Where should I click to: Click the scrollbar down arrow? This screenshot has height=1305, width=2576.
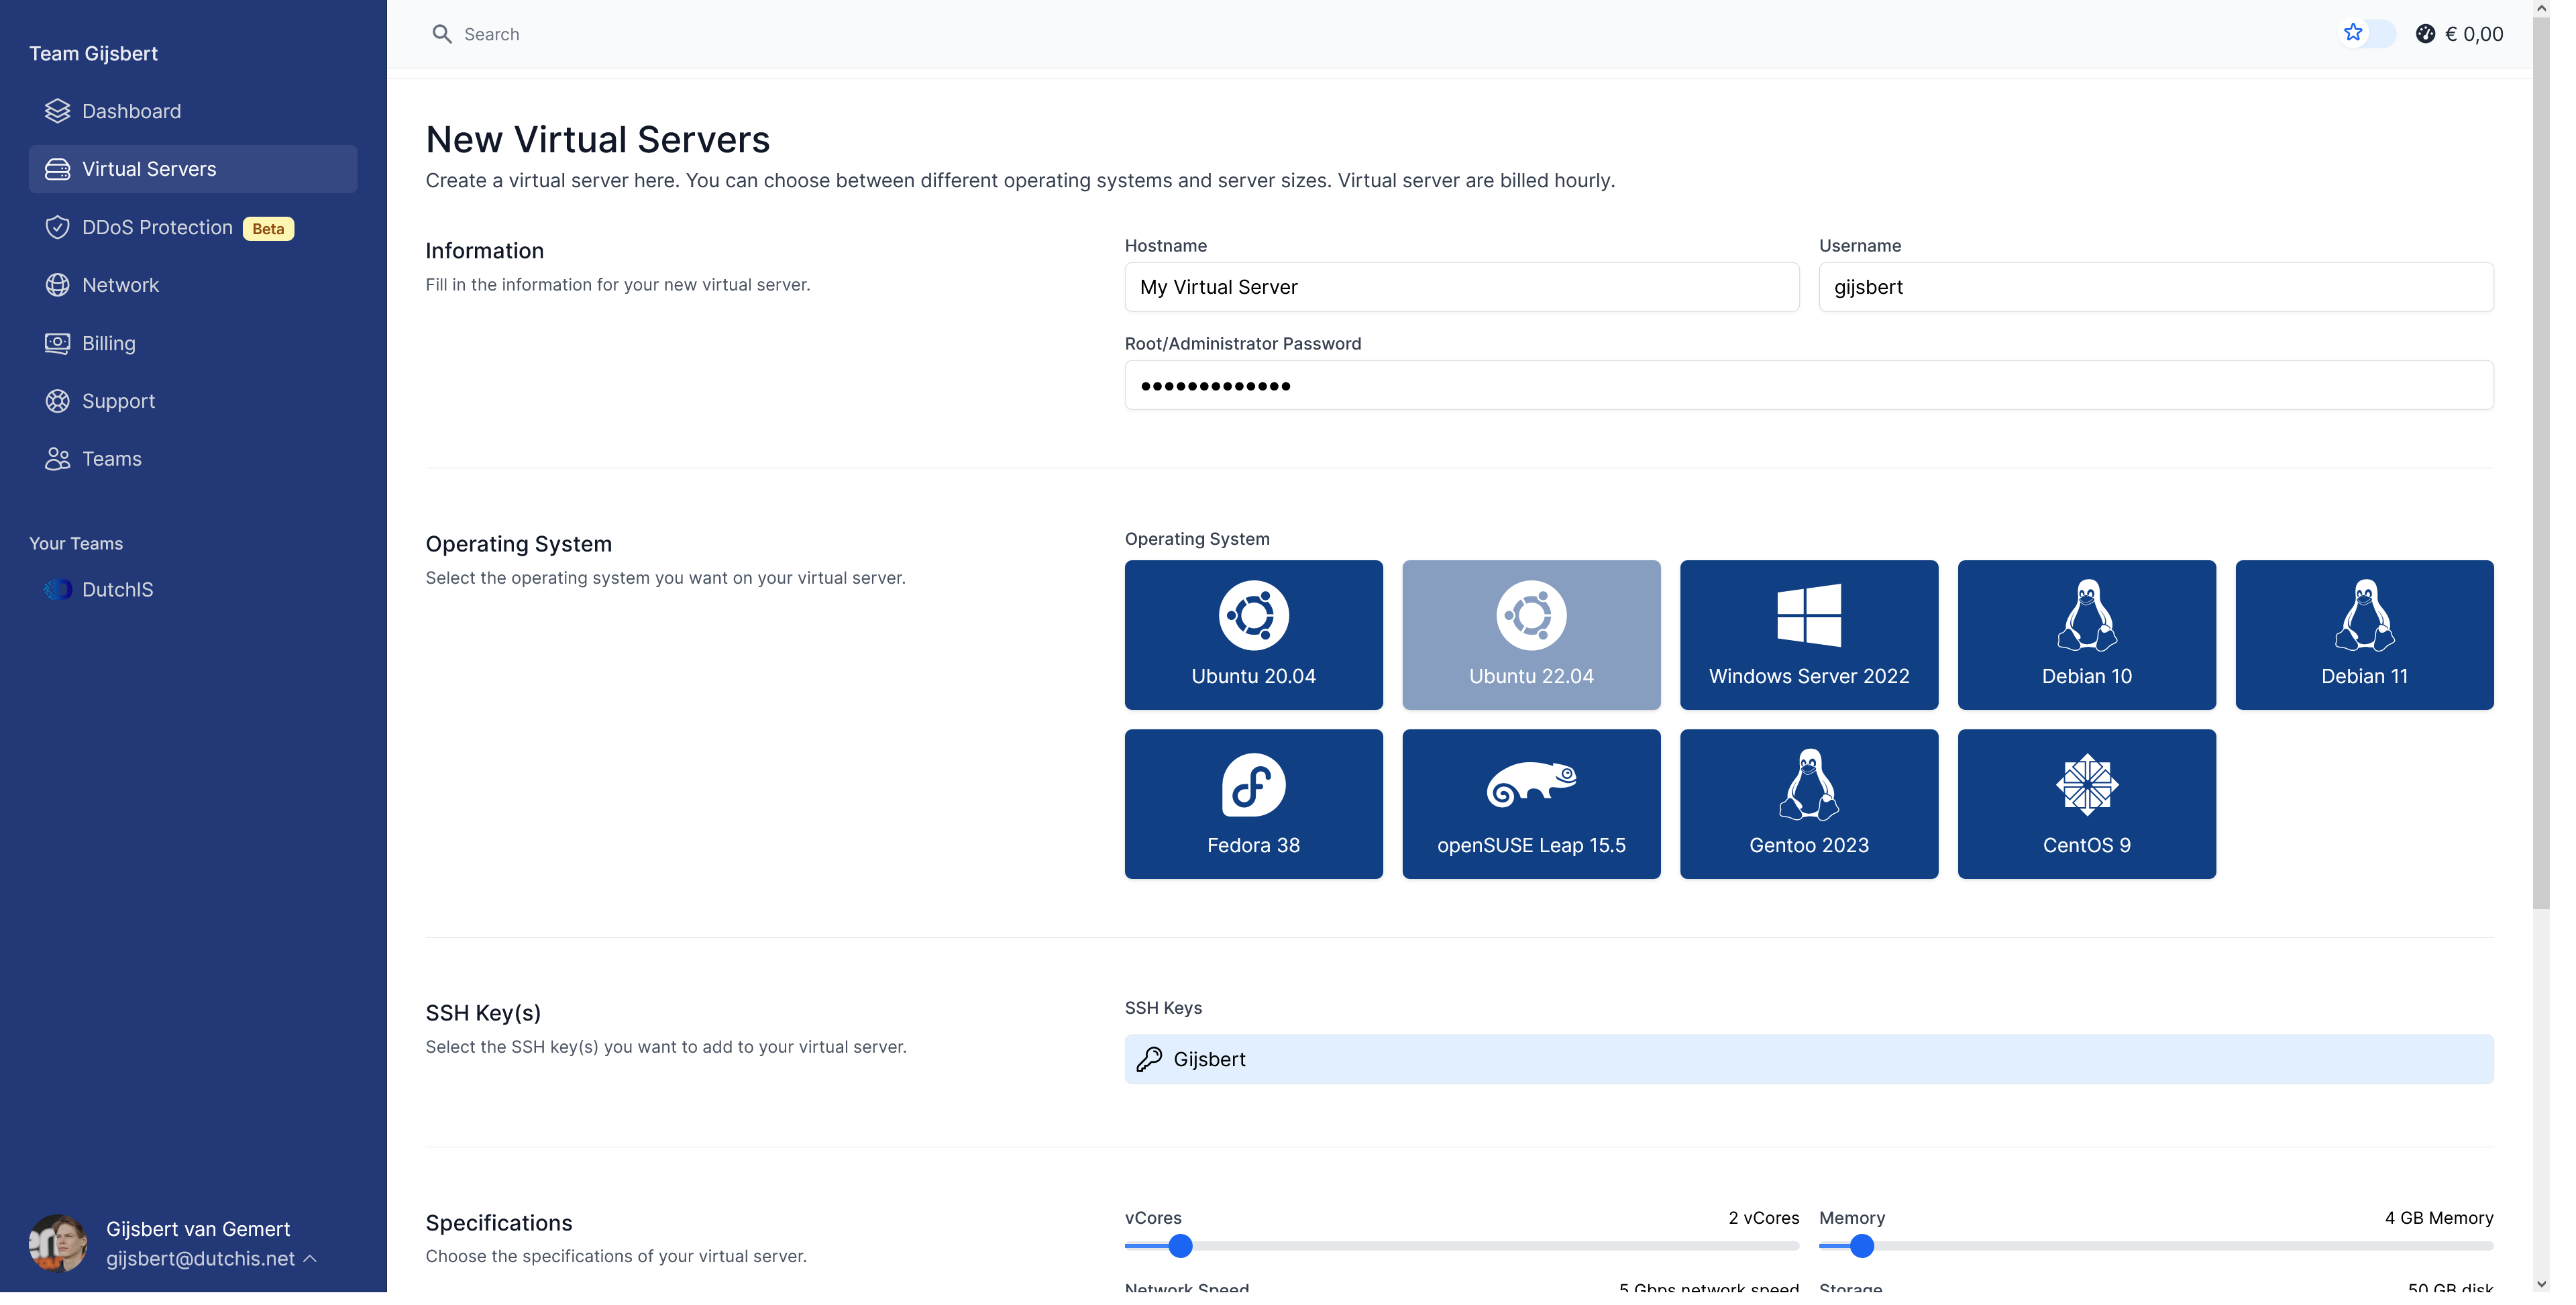[x=2566, y=1296]
